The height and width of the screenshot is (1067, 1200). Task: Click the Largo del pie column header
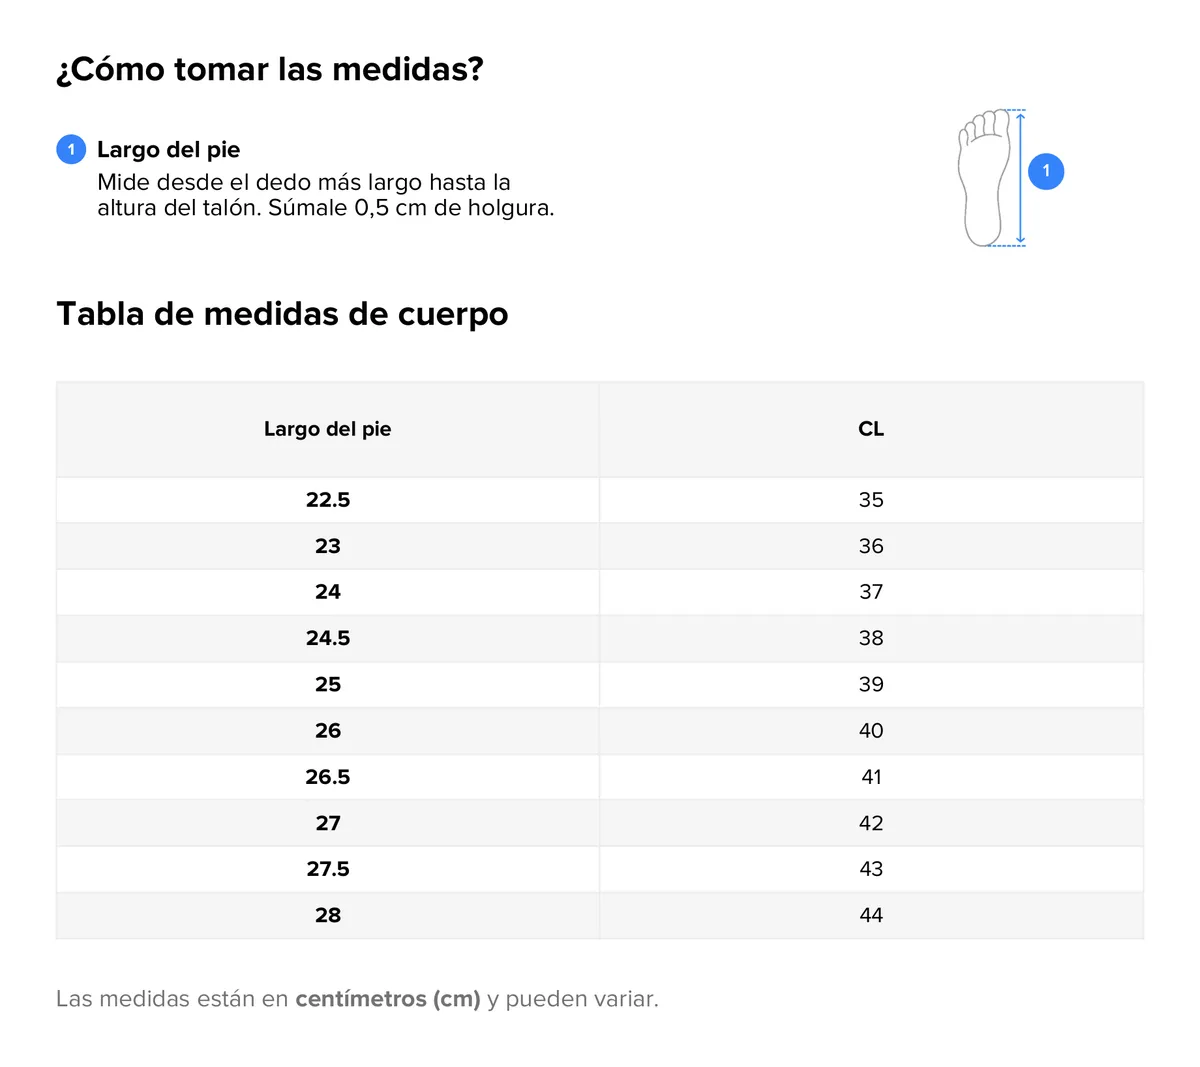[x=328, y=429]
